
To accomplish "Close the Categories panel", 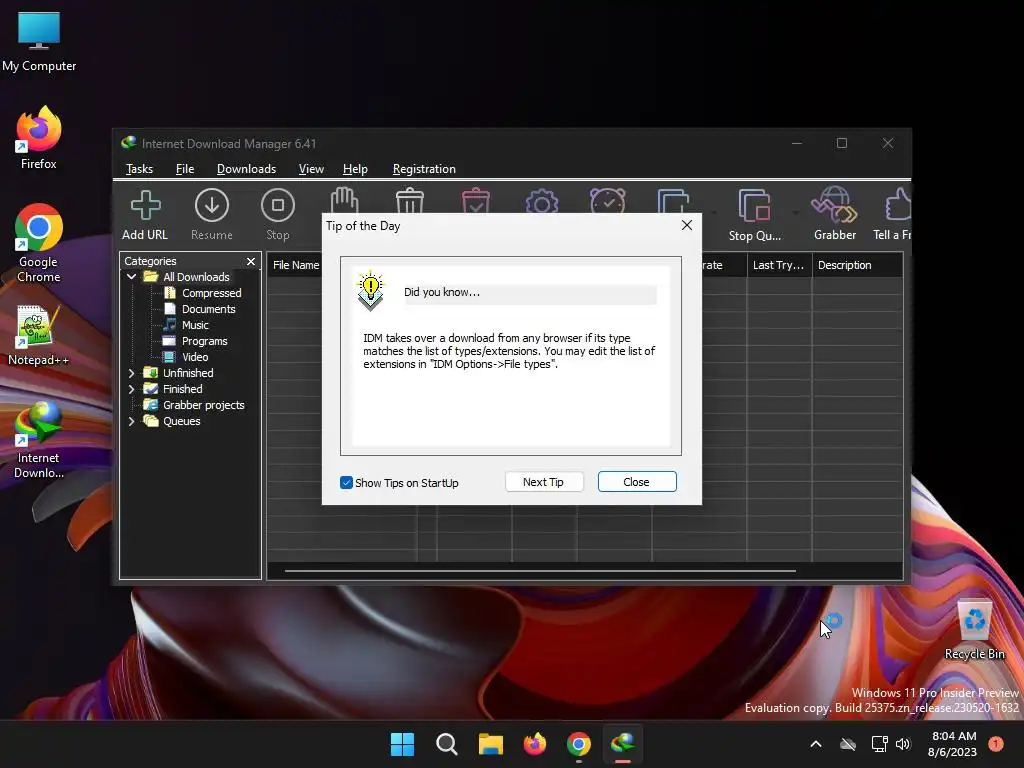I will (251, 261).
